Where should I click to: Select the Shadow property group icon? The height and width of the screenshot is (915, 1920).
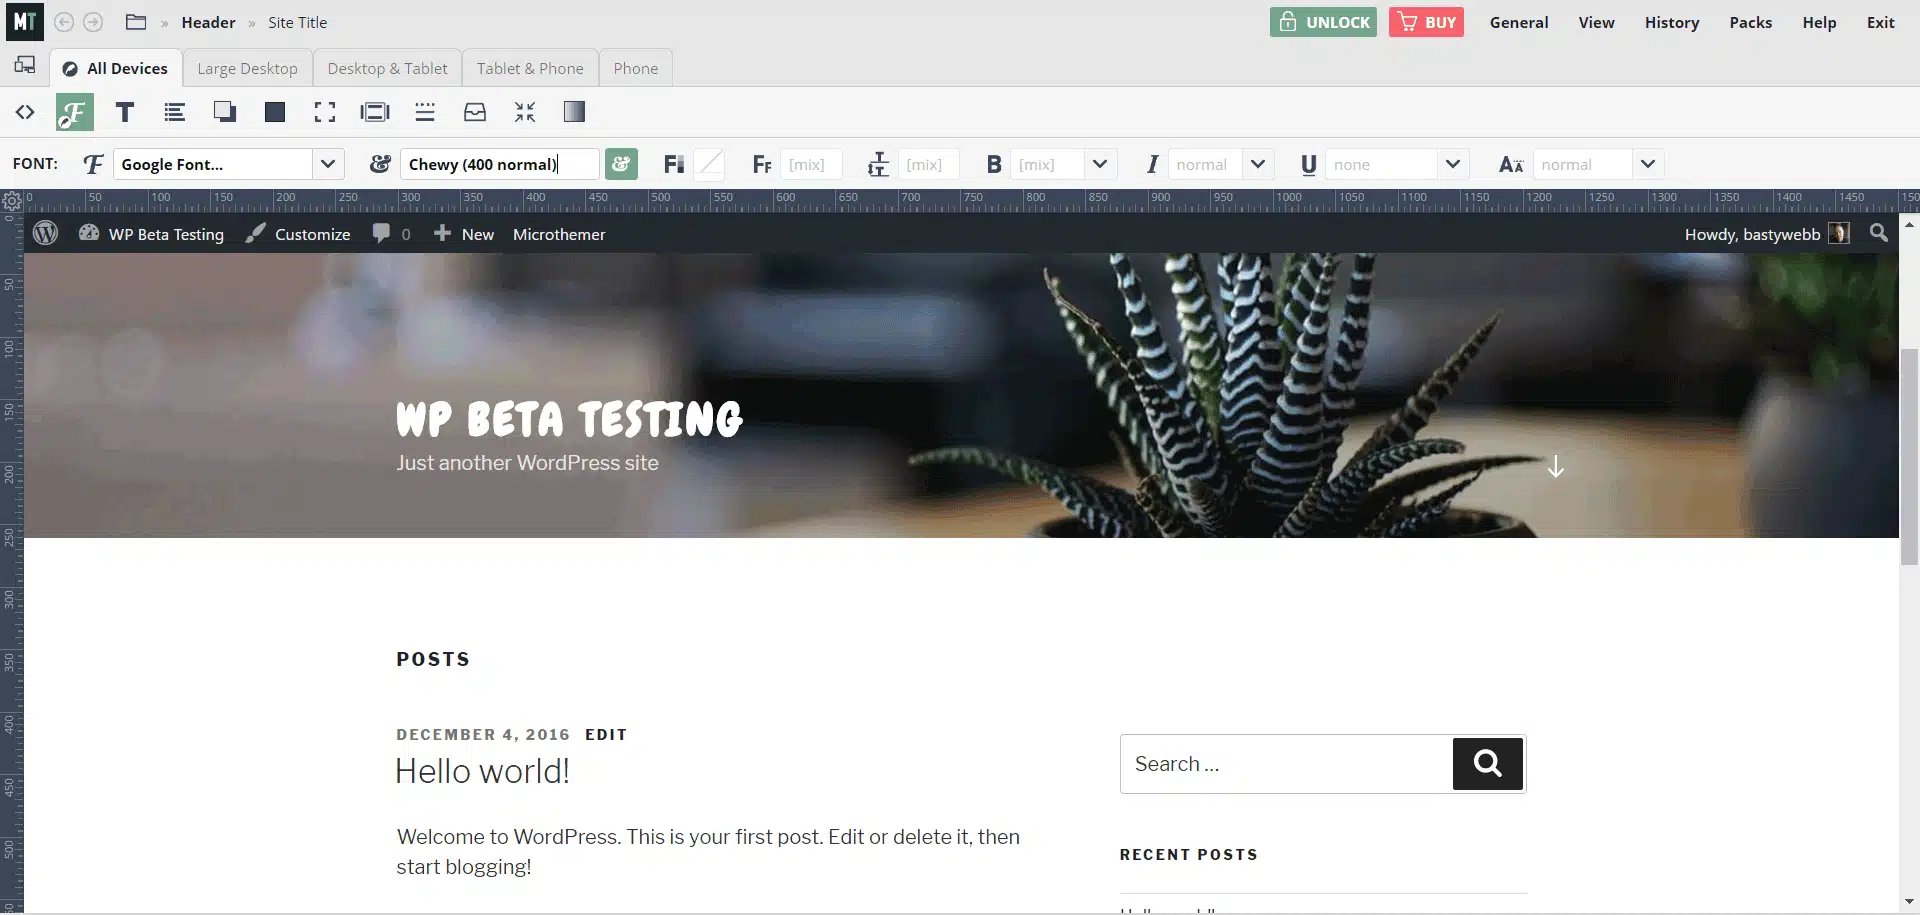[225, 112]
